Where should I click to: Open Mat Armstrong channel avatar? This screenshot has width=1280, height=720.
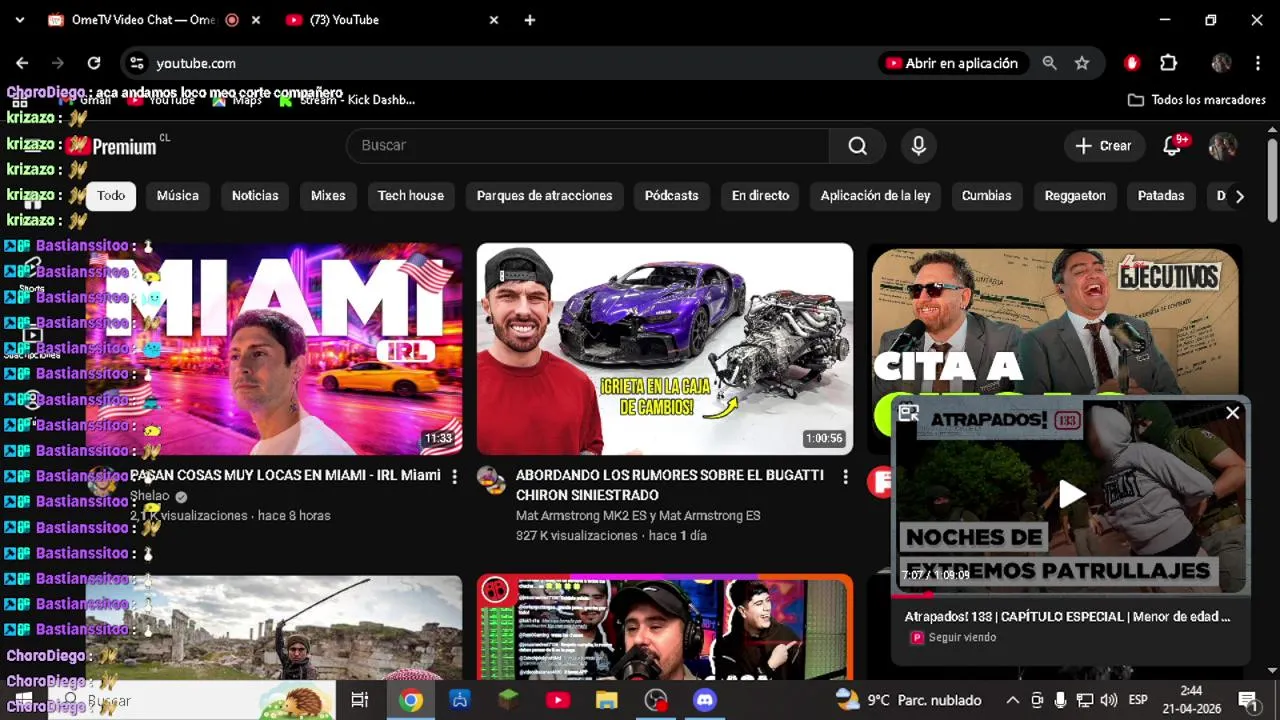(491, 481)
